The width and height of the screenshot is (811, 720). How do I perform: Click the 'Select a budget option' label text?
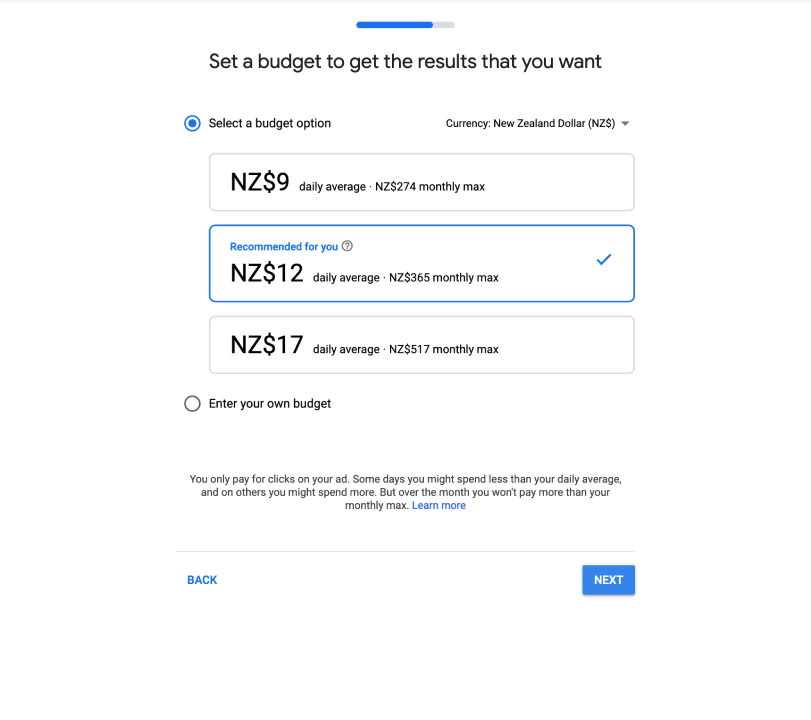[x=269, y=124]
